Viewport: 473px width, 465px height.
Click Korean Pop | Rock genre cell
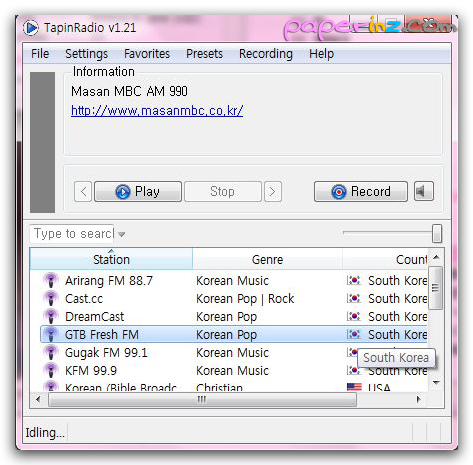coord(245,298)
